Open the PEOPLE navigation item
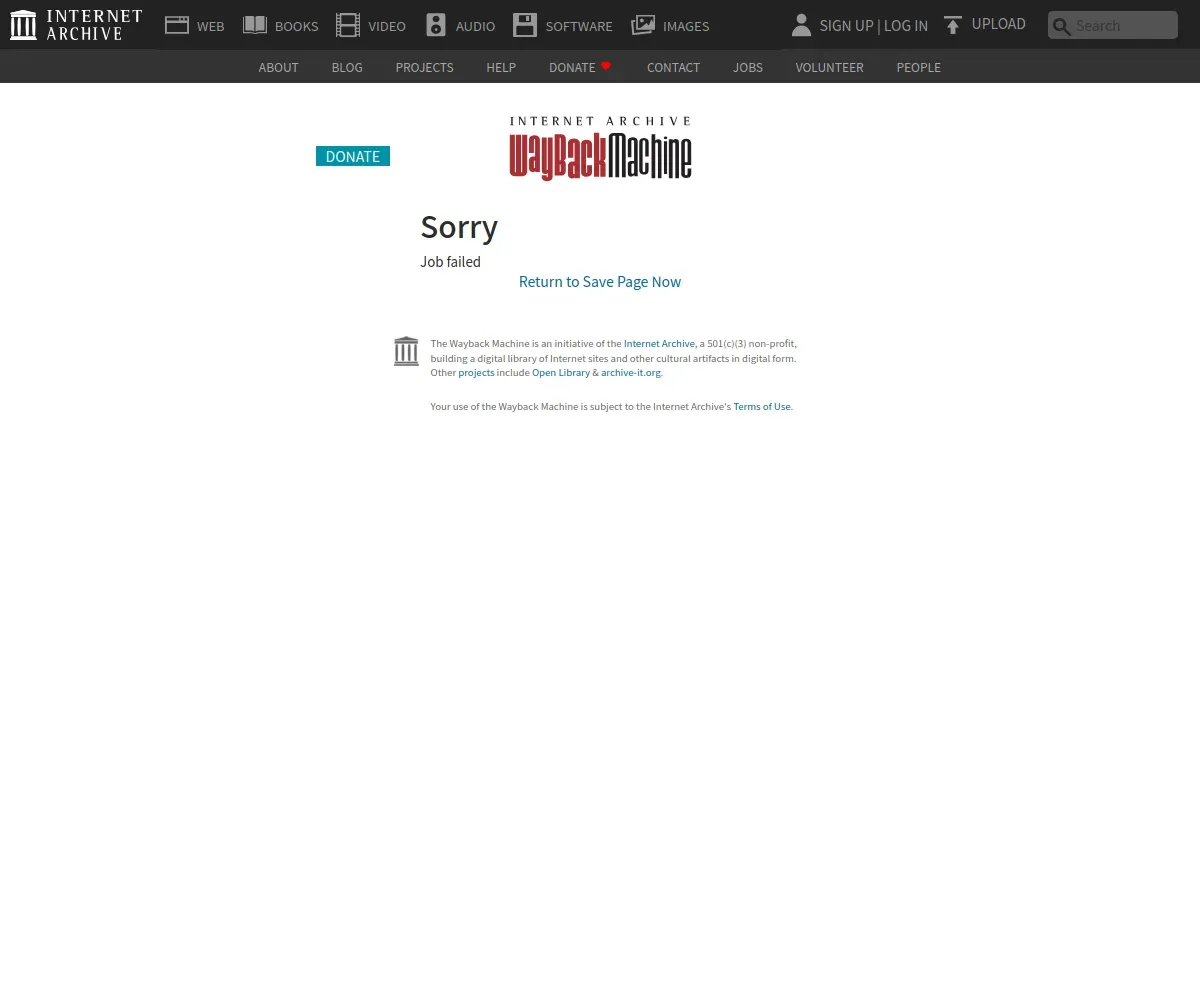Image resolution: width=1200 pixels, height=1000 pixels. [x=918, y=67]
